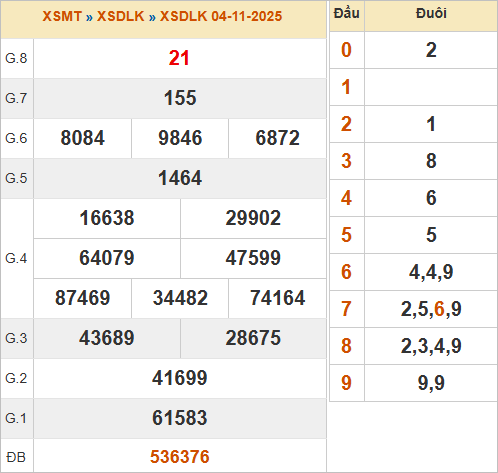Click the G.3 row label

pos(16,338)
